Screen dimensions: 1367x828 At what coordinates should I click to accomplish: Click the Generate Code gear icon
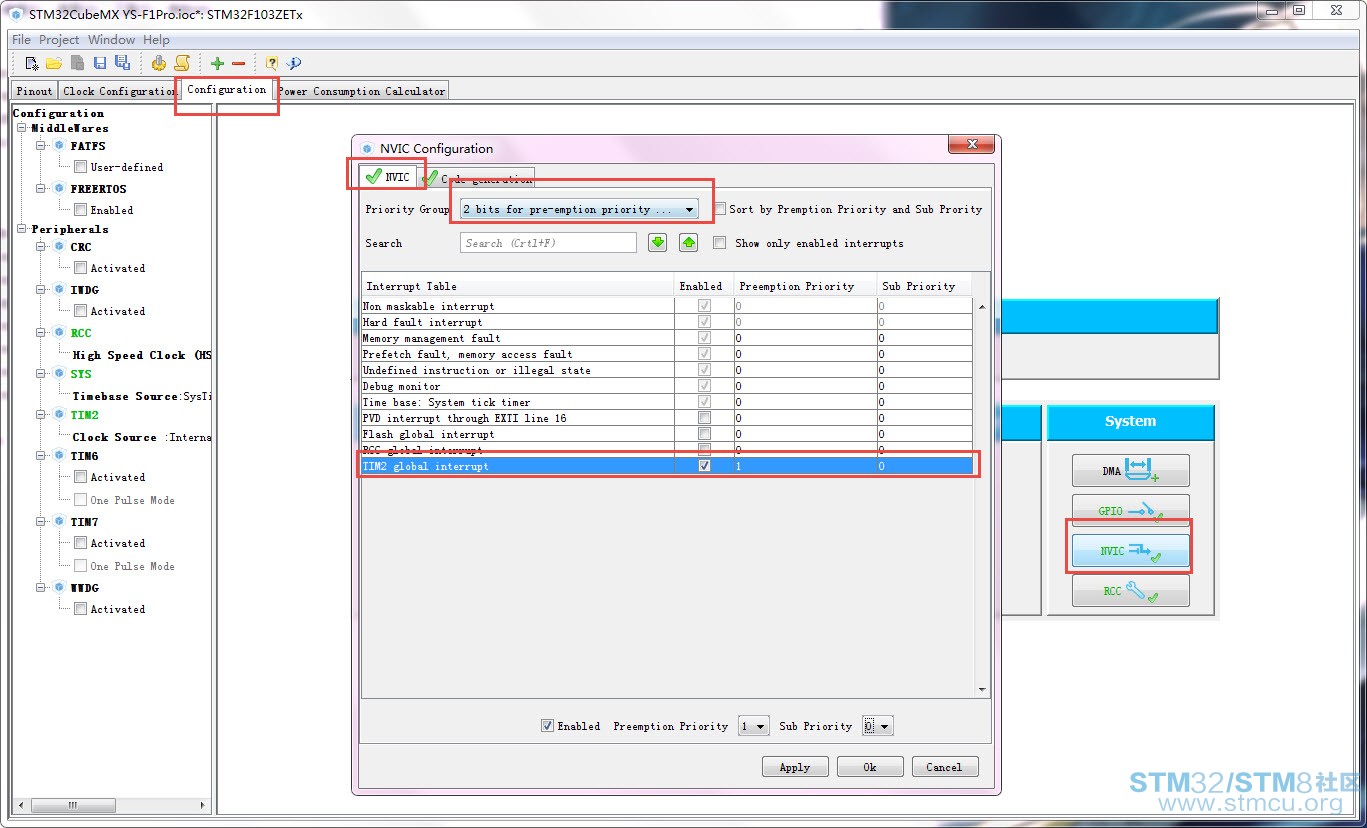(159, 63)
